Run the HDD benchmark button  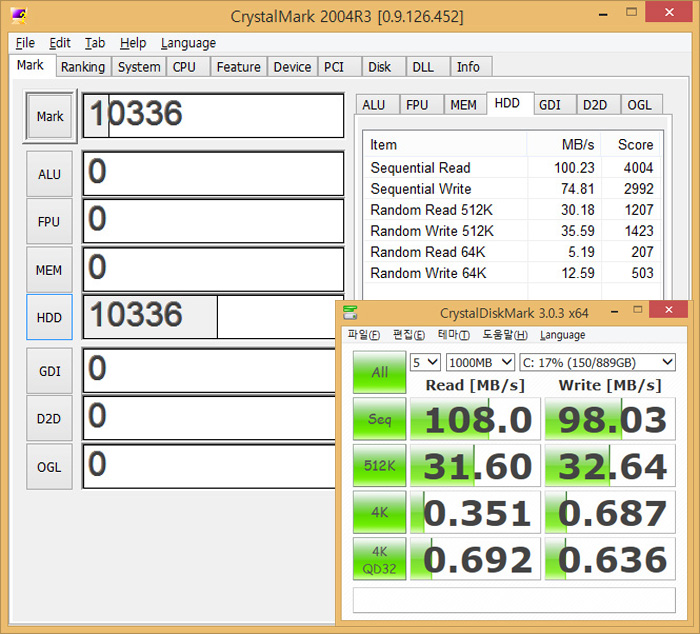click(49, 317)
